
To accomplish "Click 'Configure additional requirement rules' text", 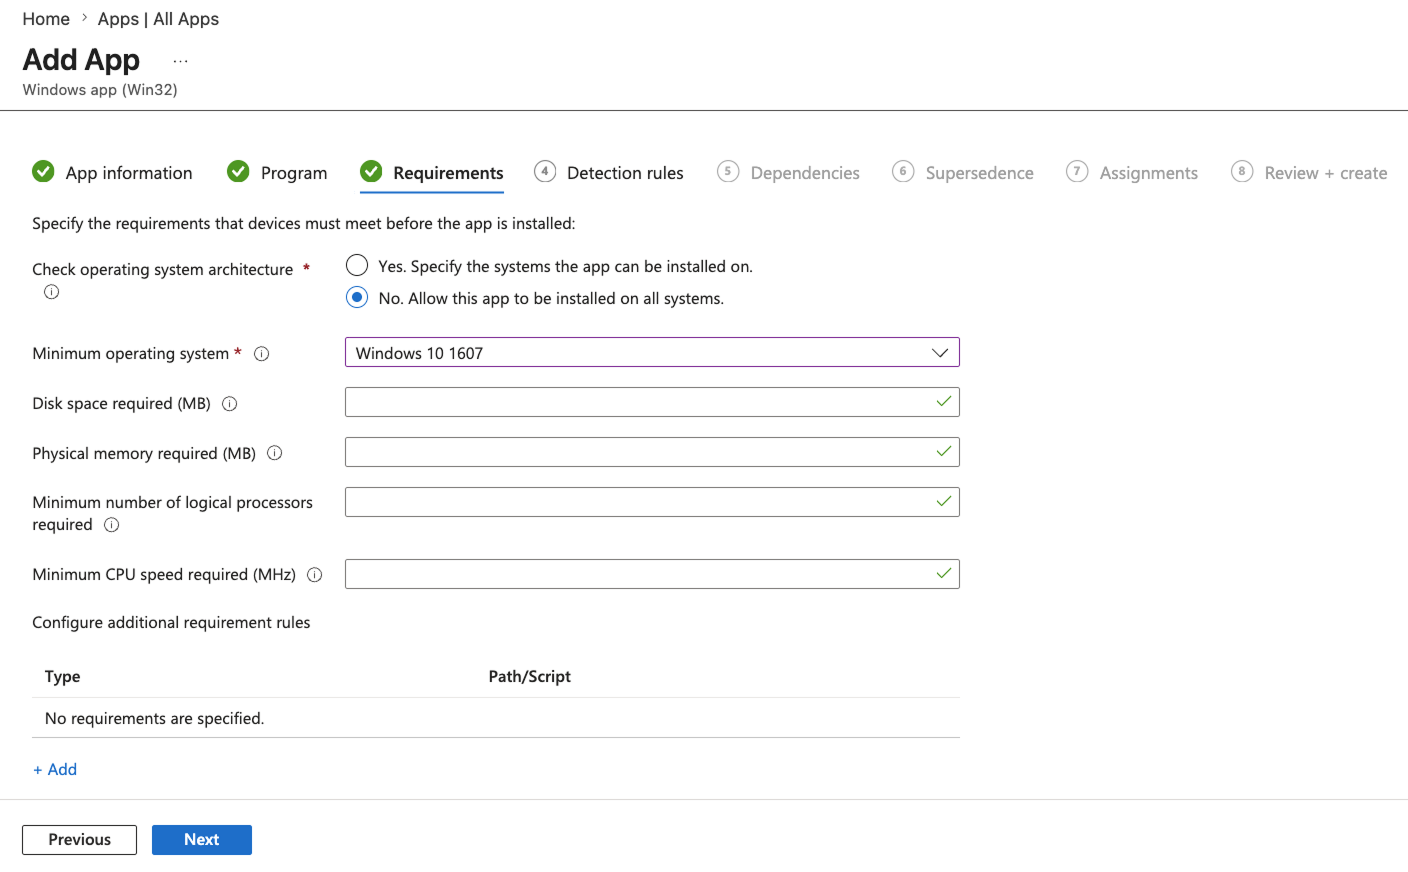I will click(171, 622).
